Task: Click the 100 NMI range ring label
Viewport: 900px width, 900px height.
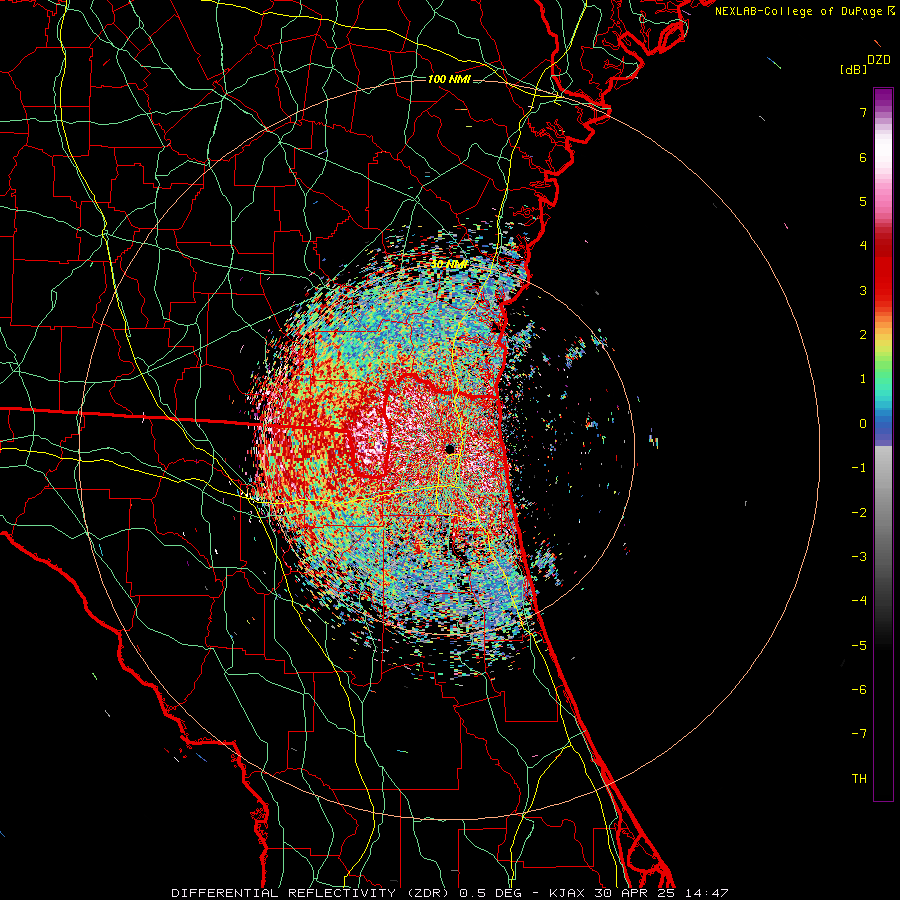Action: coord(449,79)
